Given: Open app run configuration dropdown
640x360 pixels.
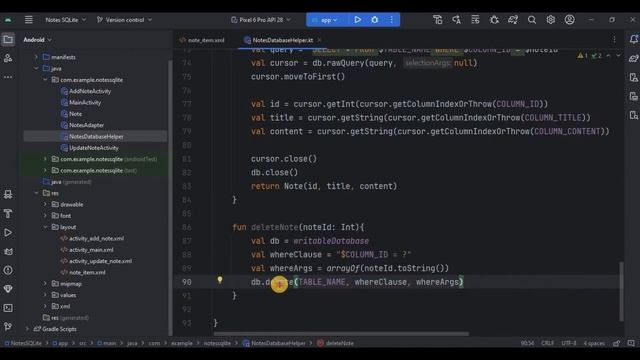Looking at the screenshot, I should tap(325, 20).
